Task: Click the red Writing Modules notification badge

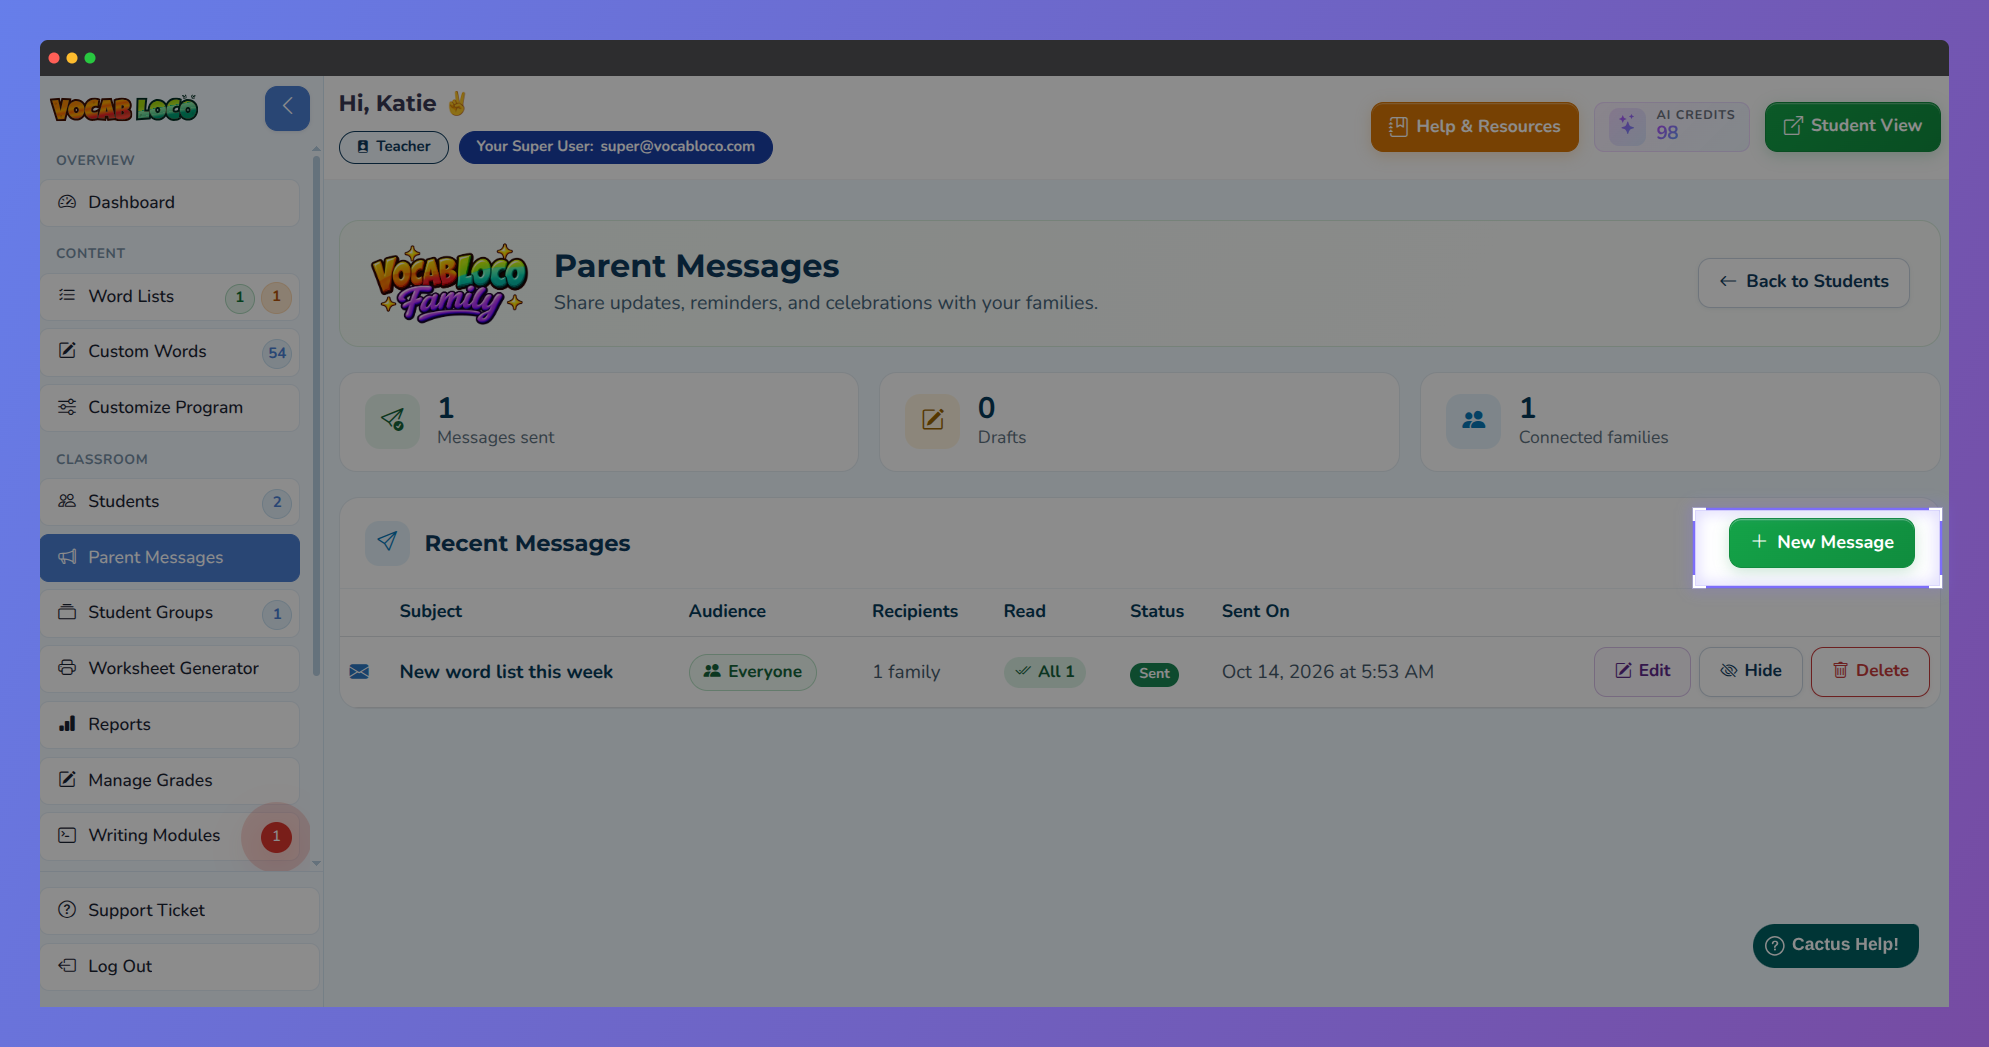Action: tap(276, 837)
